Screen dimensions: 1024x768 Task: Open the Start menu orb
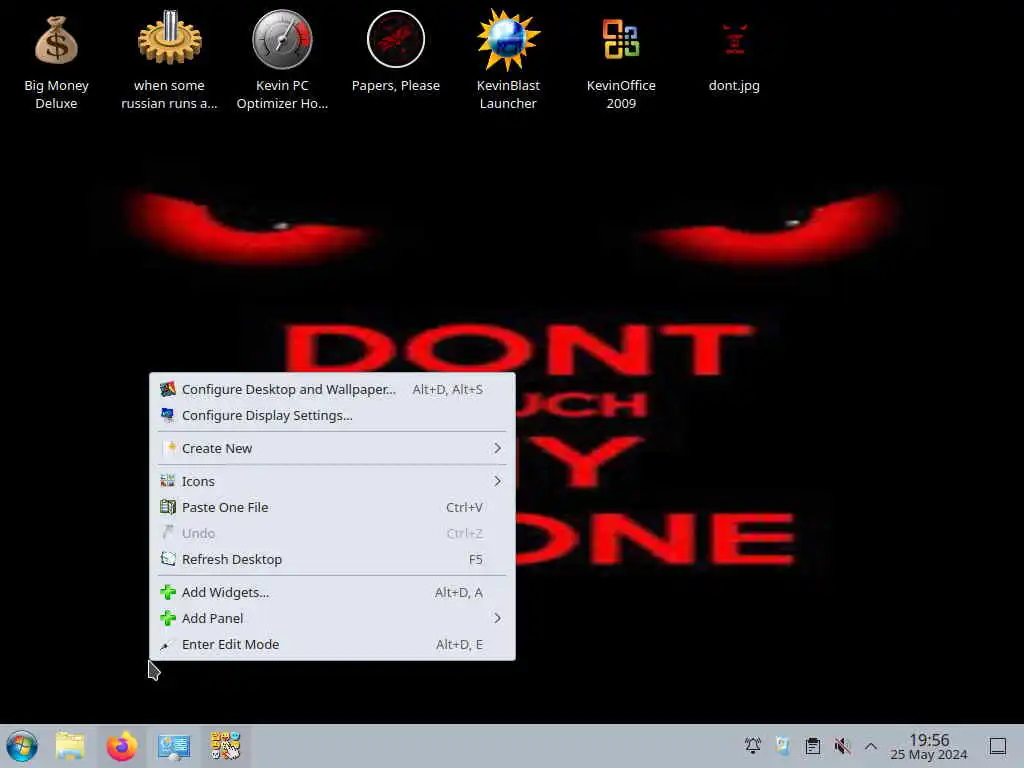tap(22, 746)
